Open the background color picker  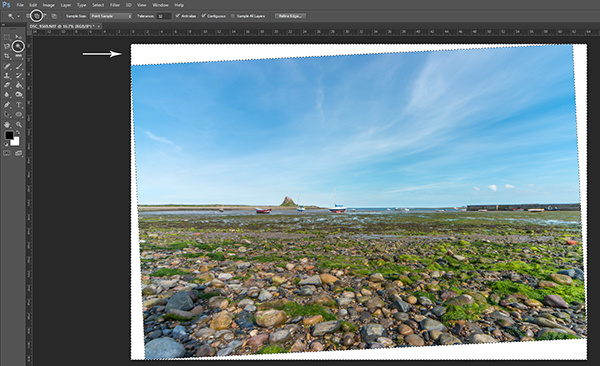[15, 142]
